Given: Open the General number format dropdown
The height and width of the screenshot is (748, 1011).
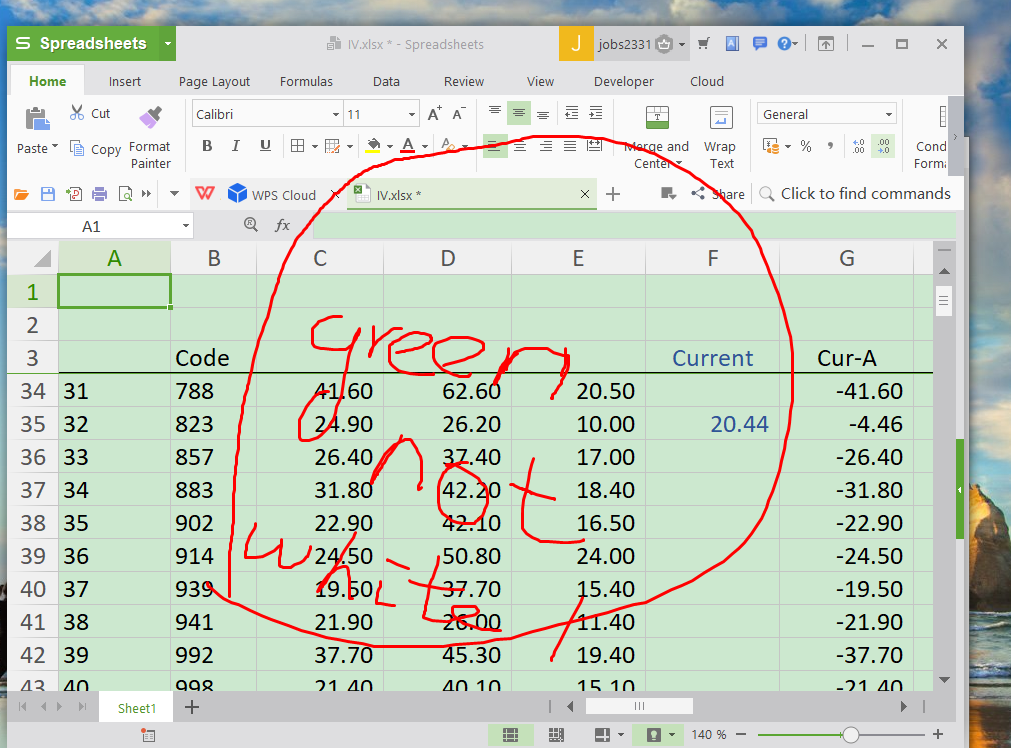Looking at the screenshot, I should (888, 113).
